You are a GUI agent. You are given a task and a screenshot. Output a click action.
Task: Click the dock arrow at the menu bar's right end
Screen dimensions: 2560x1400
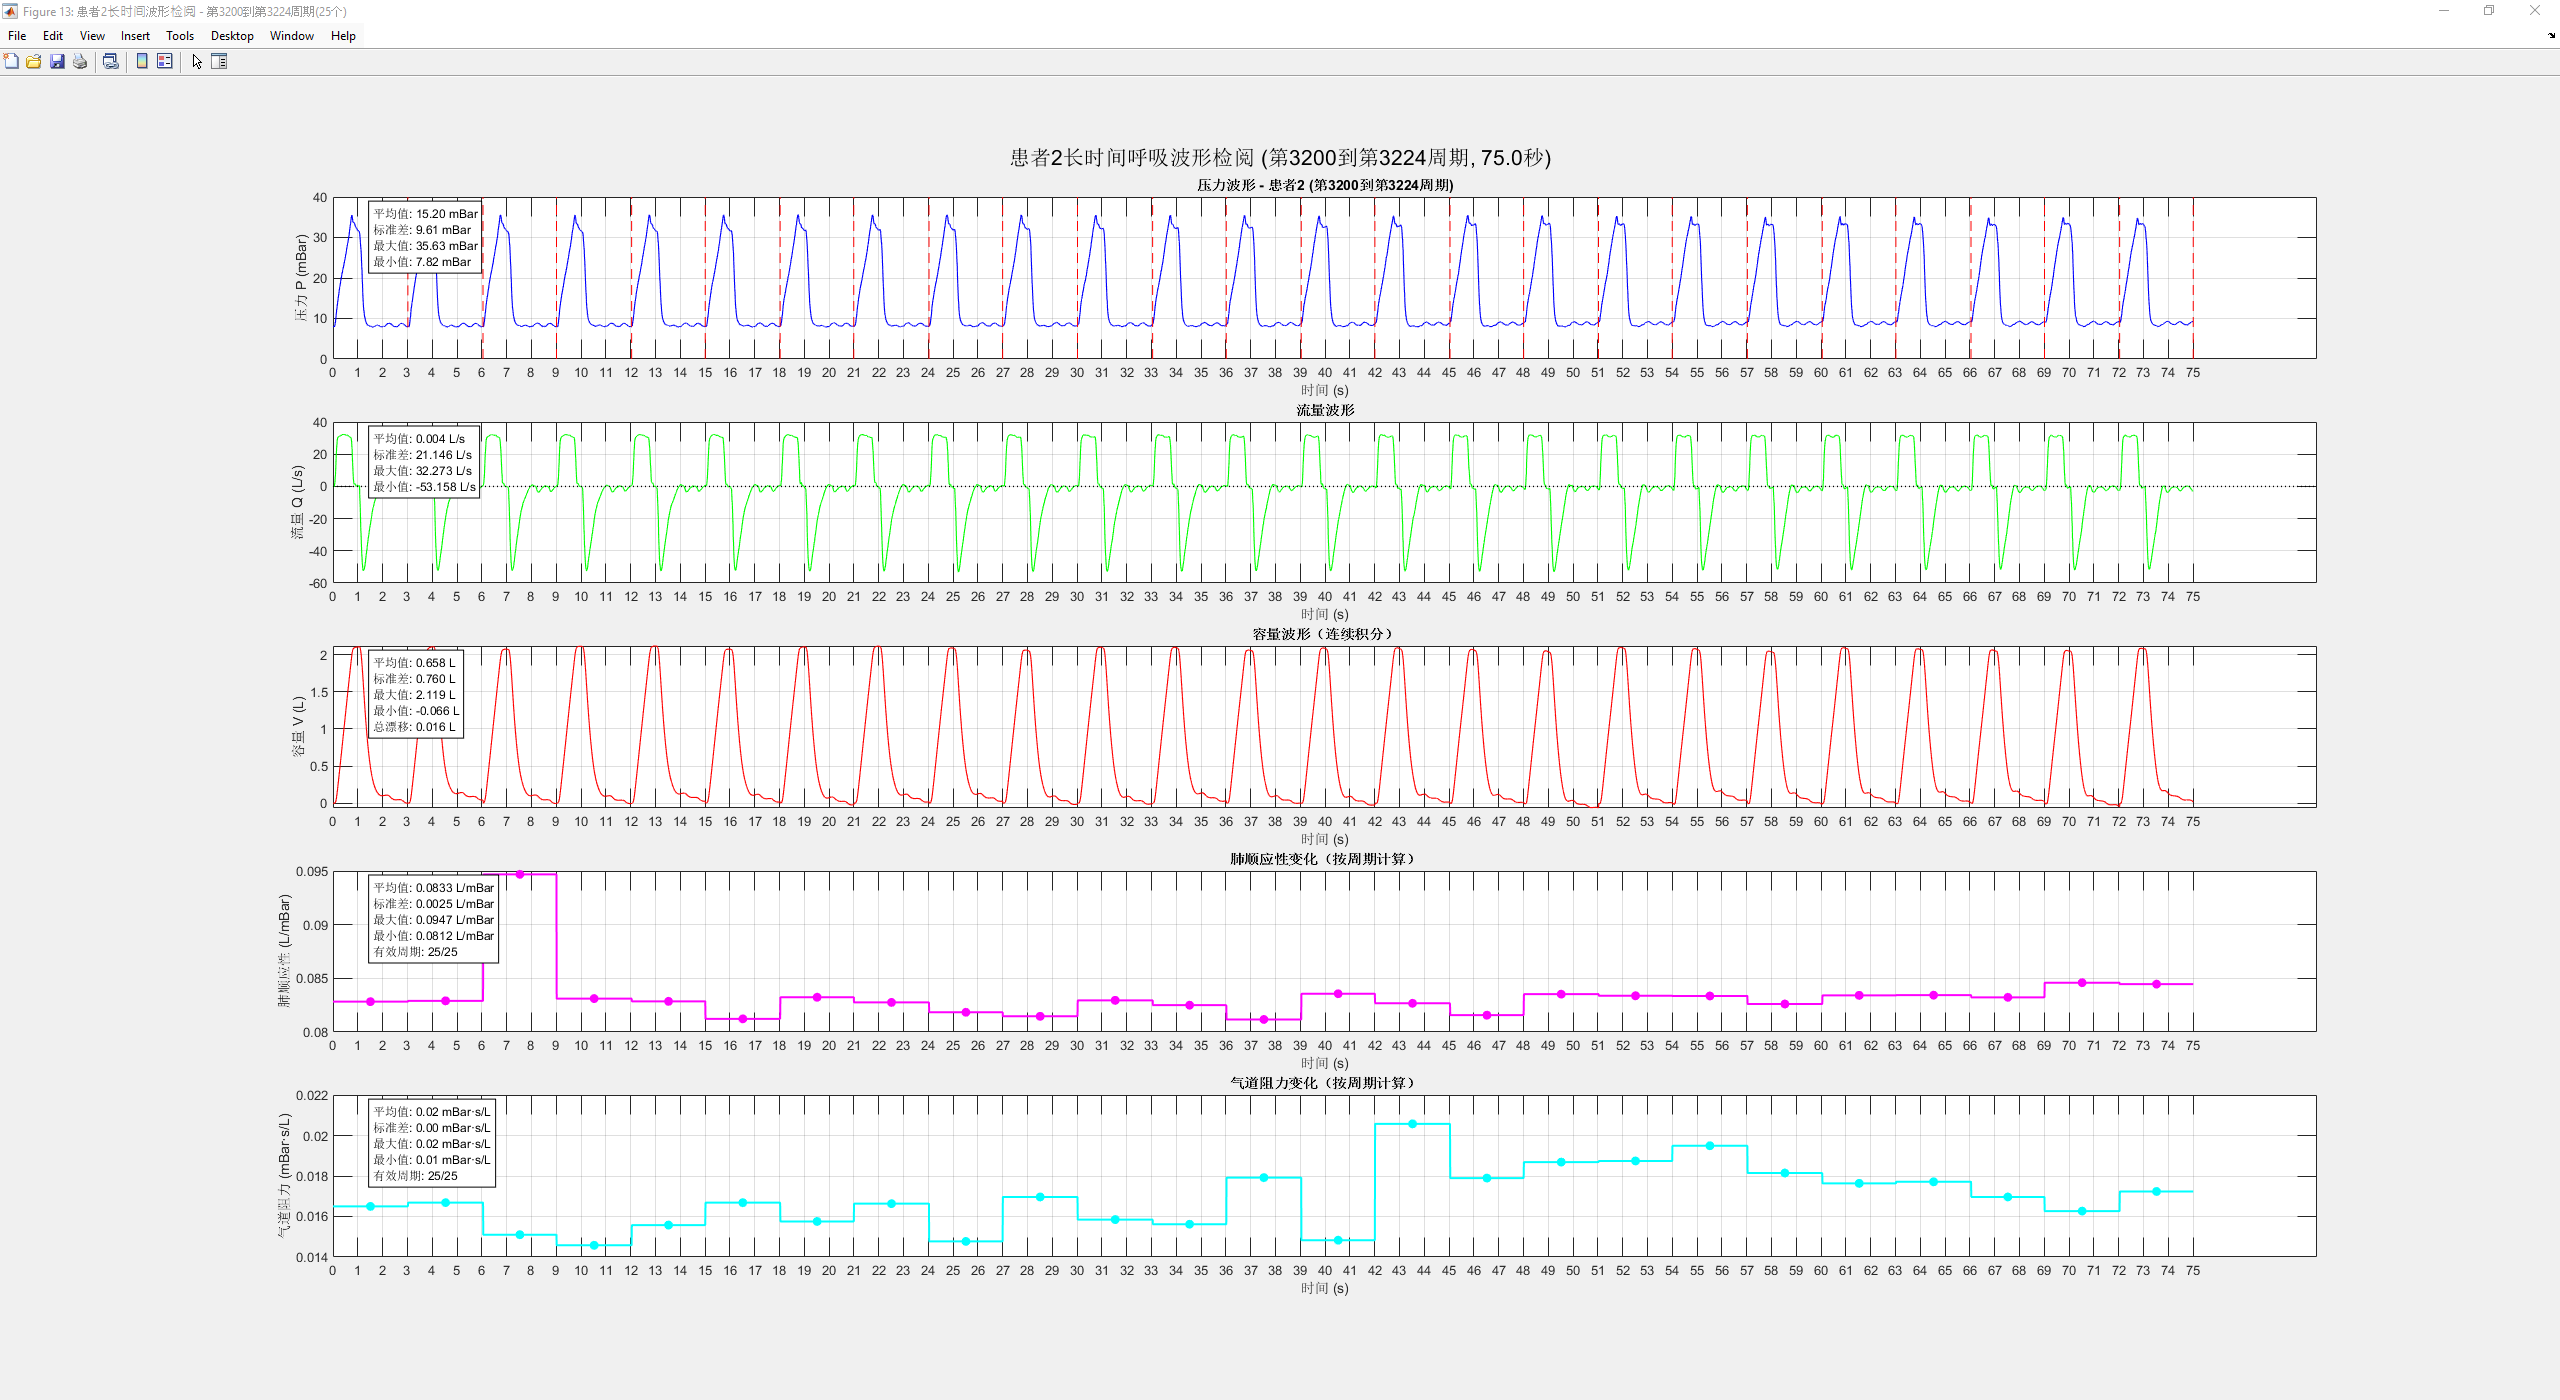pyautogui.click(x=2551, y=35)
